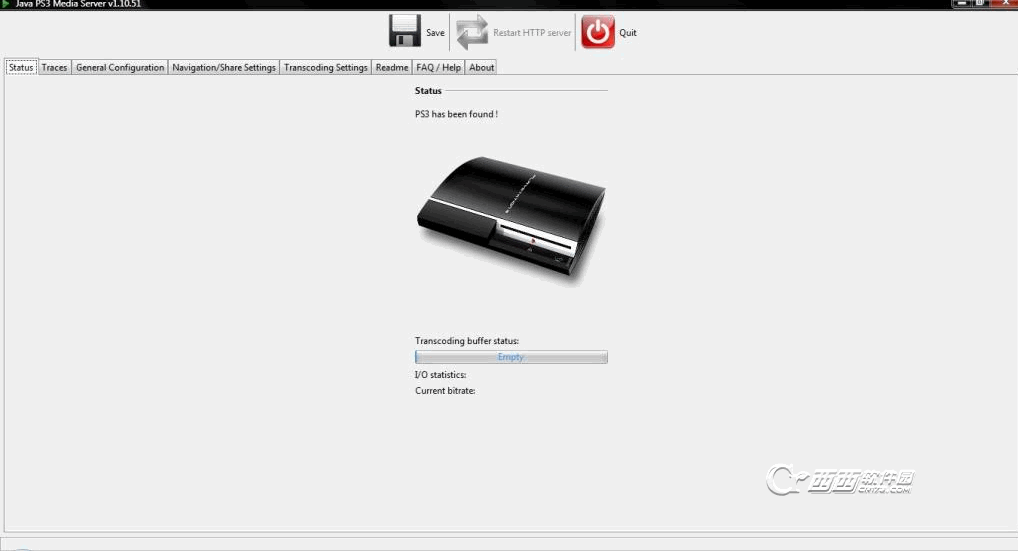Go to the Transcoding Settings tab
Viewport: 1018px width, 551px height.
326,67
